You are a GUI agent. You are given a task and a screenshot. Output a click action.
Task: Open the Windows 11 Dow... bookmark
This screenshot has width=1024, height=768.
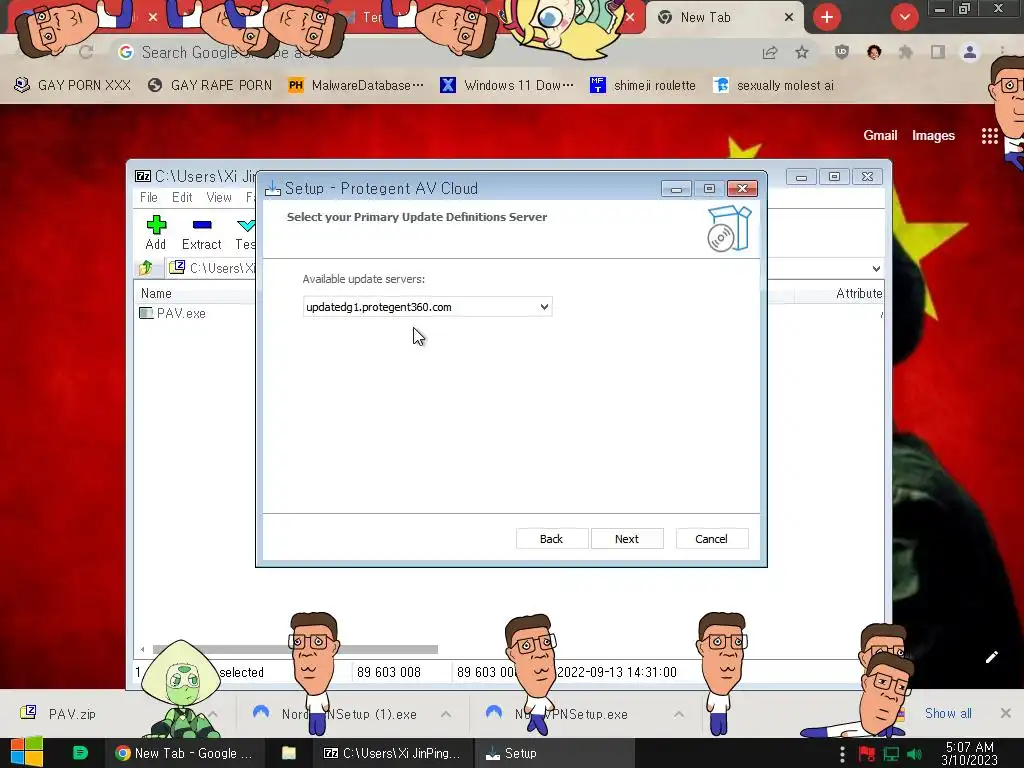pos(507,86)
